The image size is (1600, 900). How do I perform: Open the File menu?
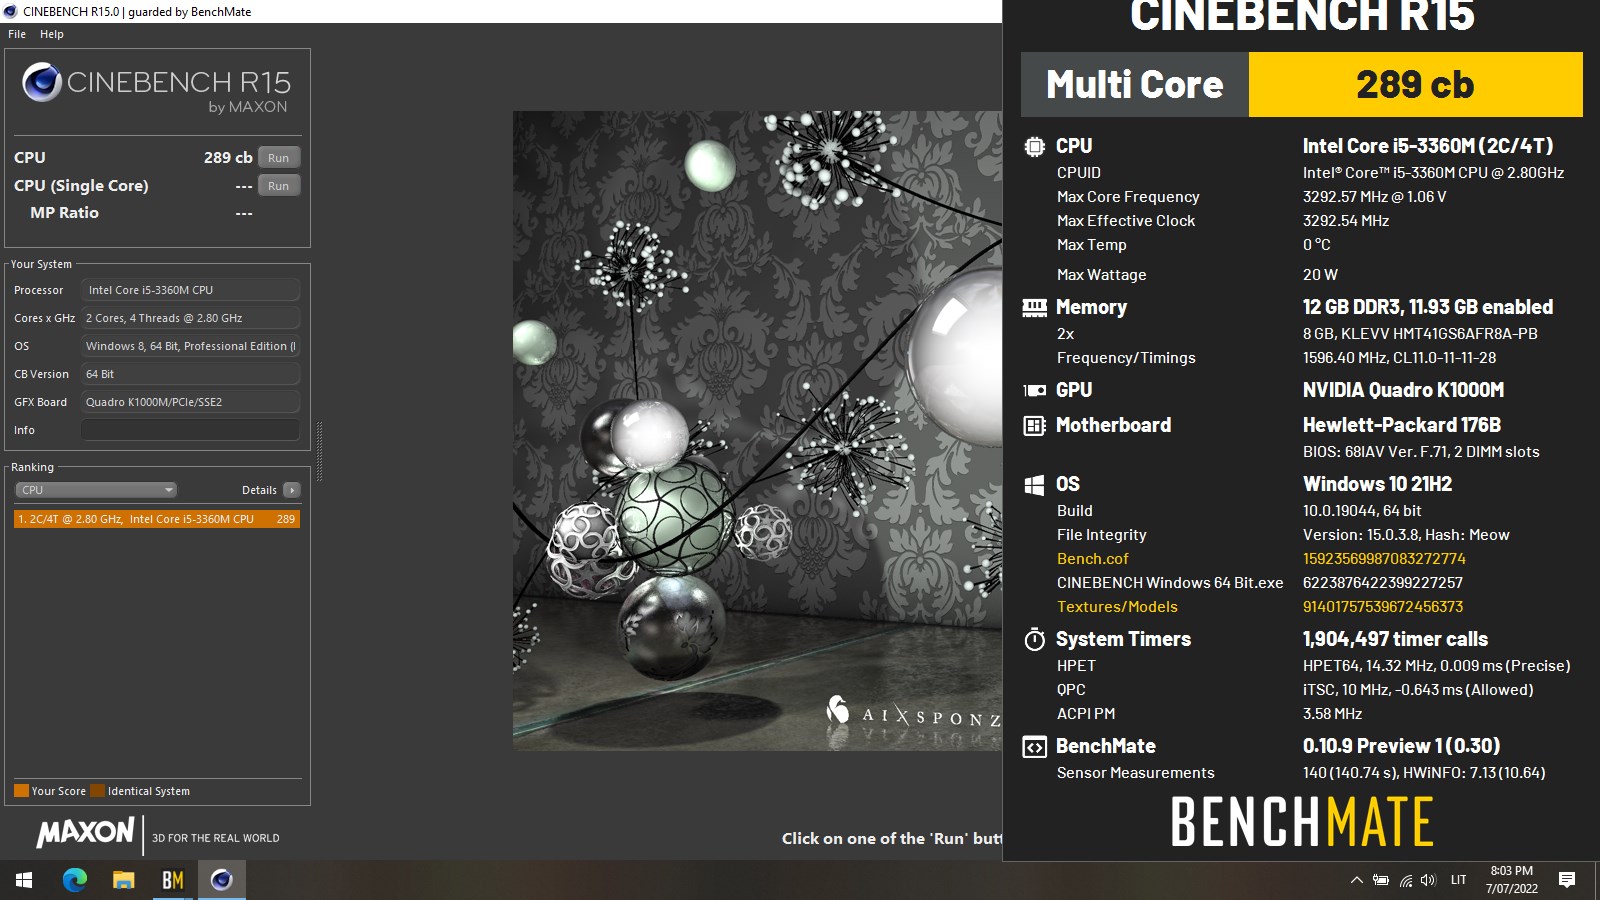[17, 34]
